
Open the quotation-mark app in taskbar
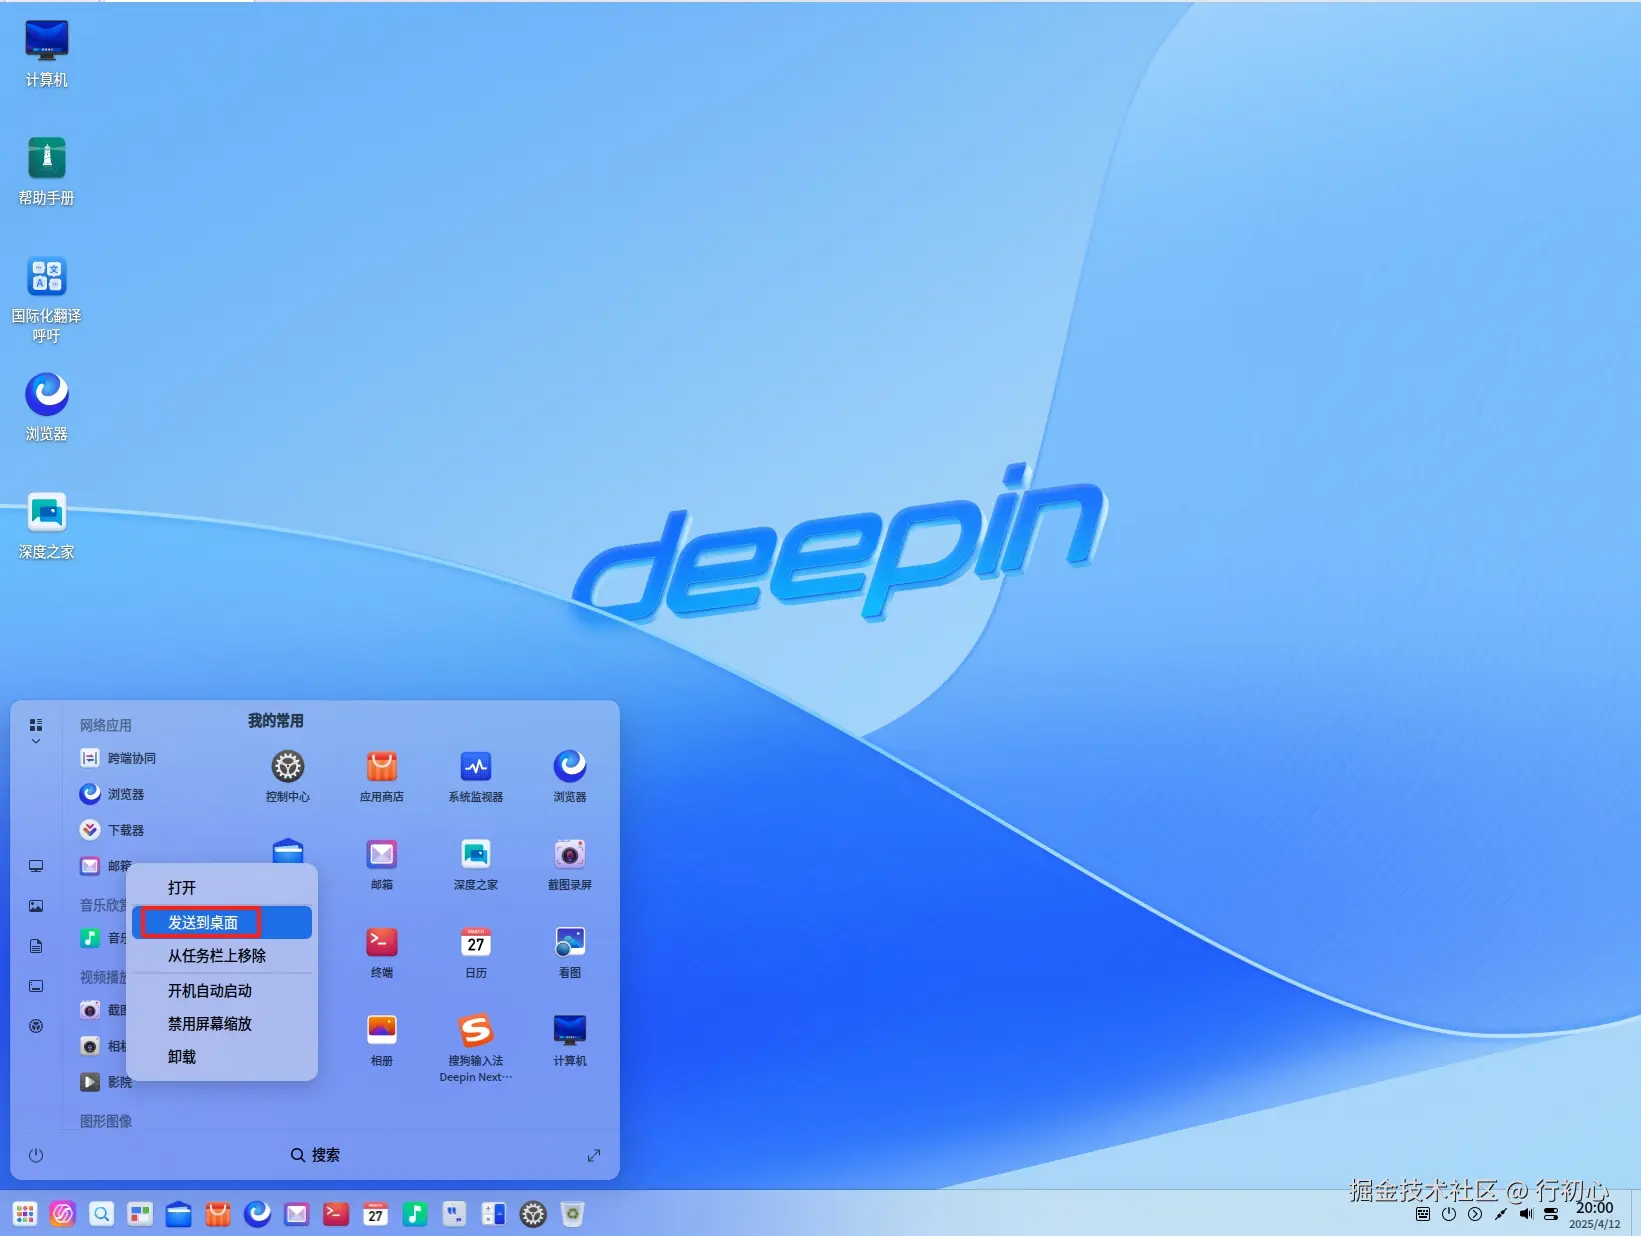(x=455, y=1214)
